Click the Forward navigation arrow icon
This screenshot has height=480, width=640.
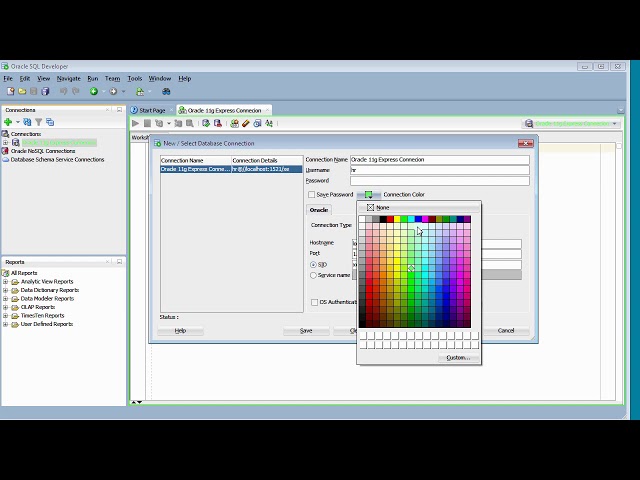[x=113, y=91]
